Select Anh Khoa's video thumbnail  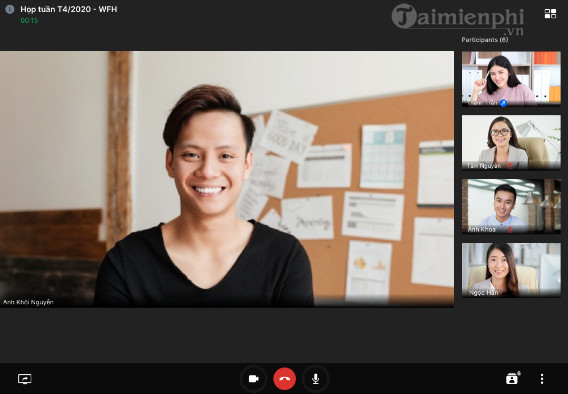click(511, 206)
